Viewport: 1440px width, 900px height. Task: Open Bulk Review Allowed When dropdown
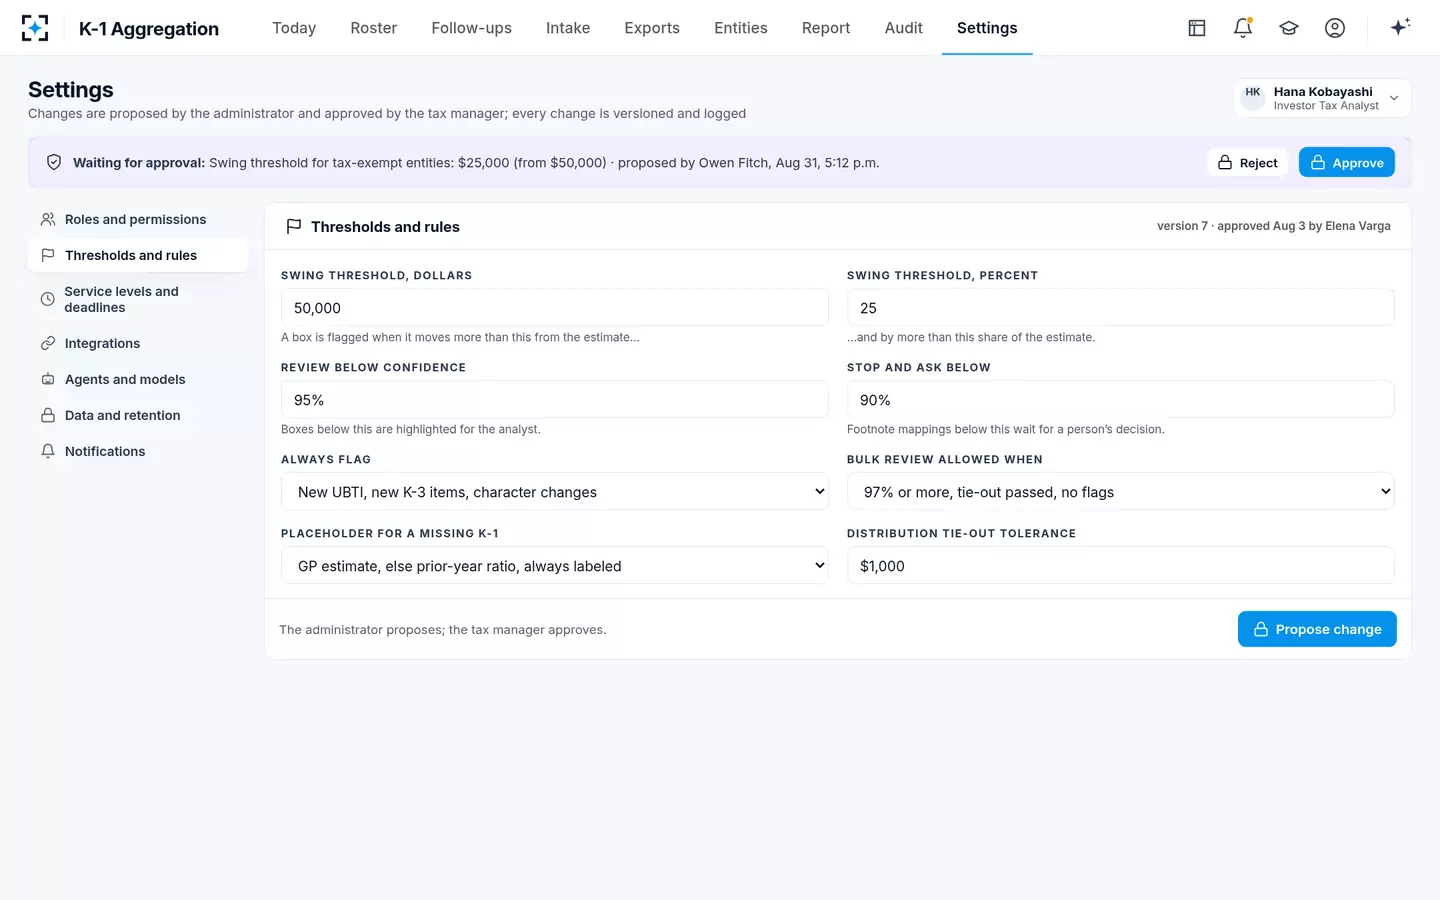coord(1121,492)
